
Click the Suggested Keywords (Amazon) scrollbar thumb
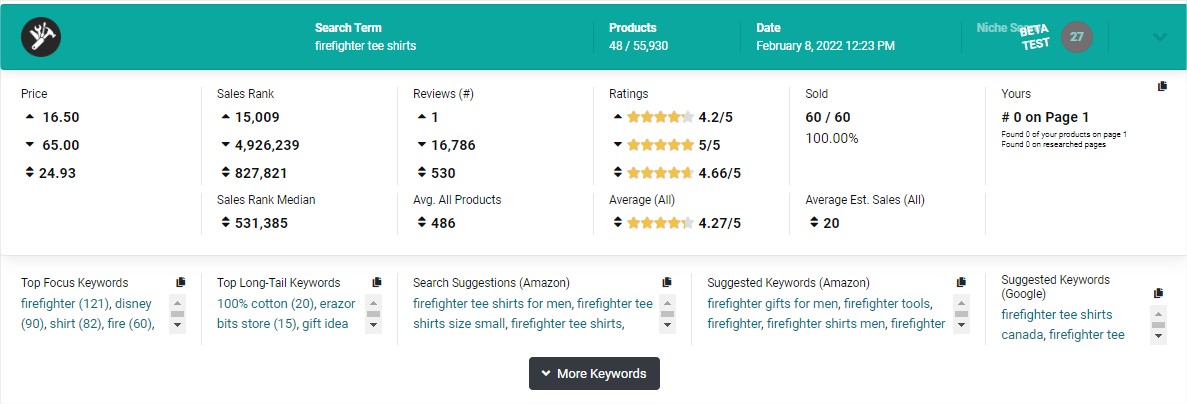961,313
